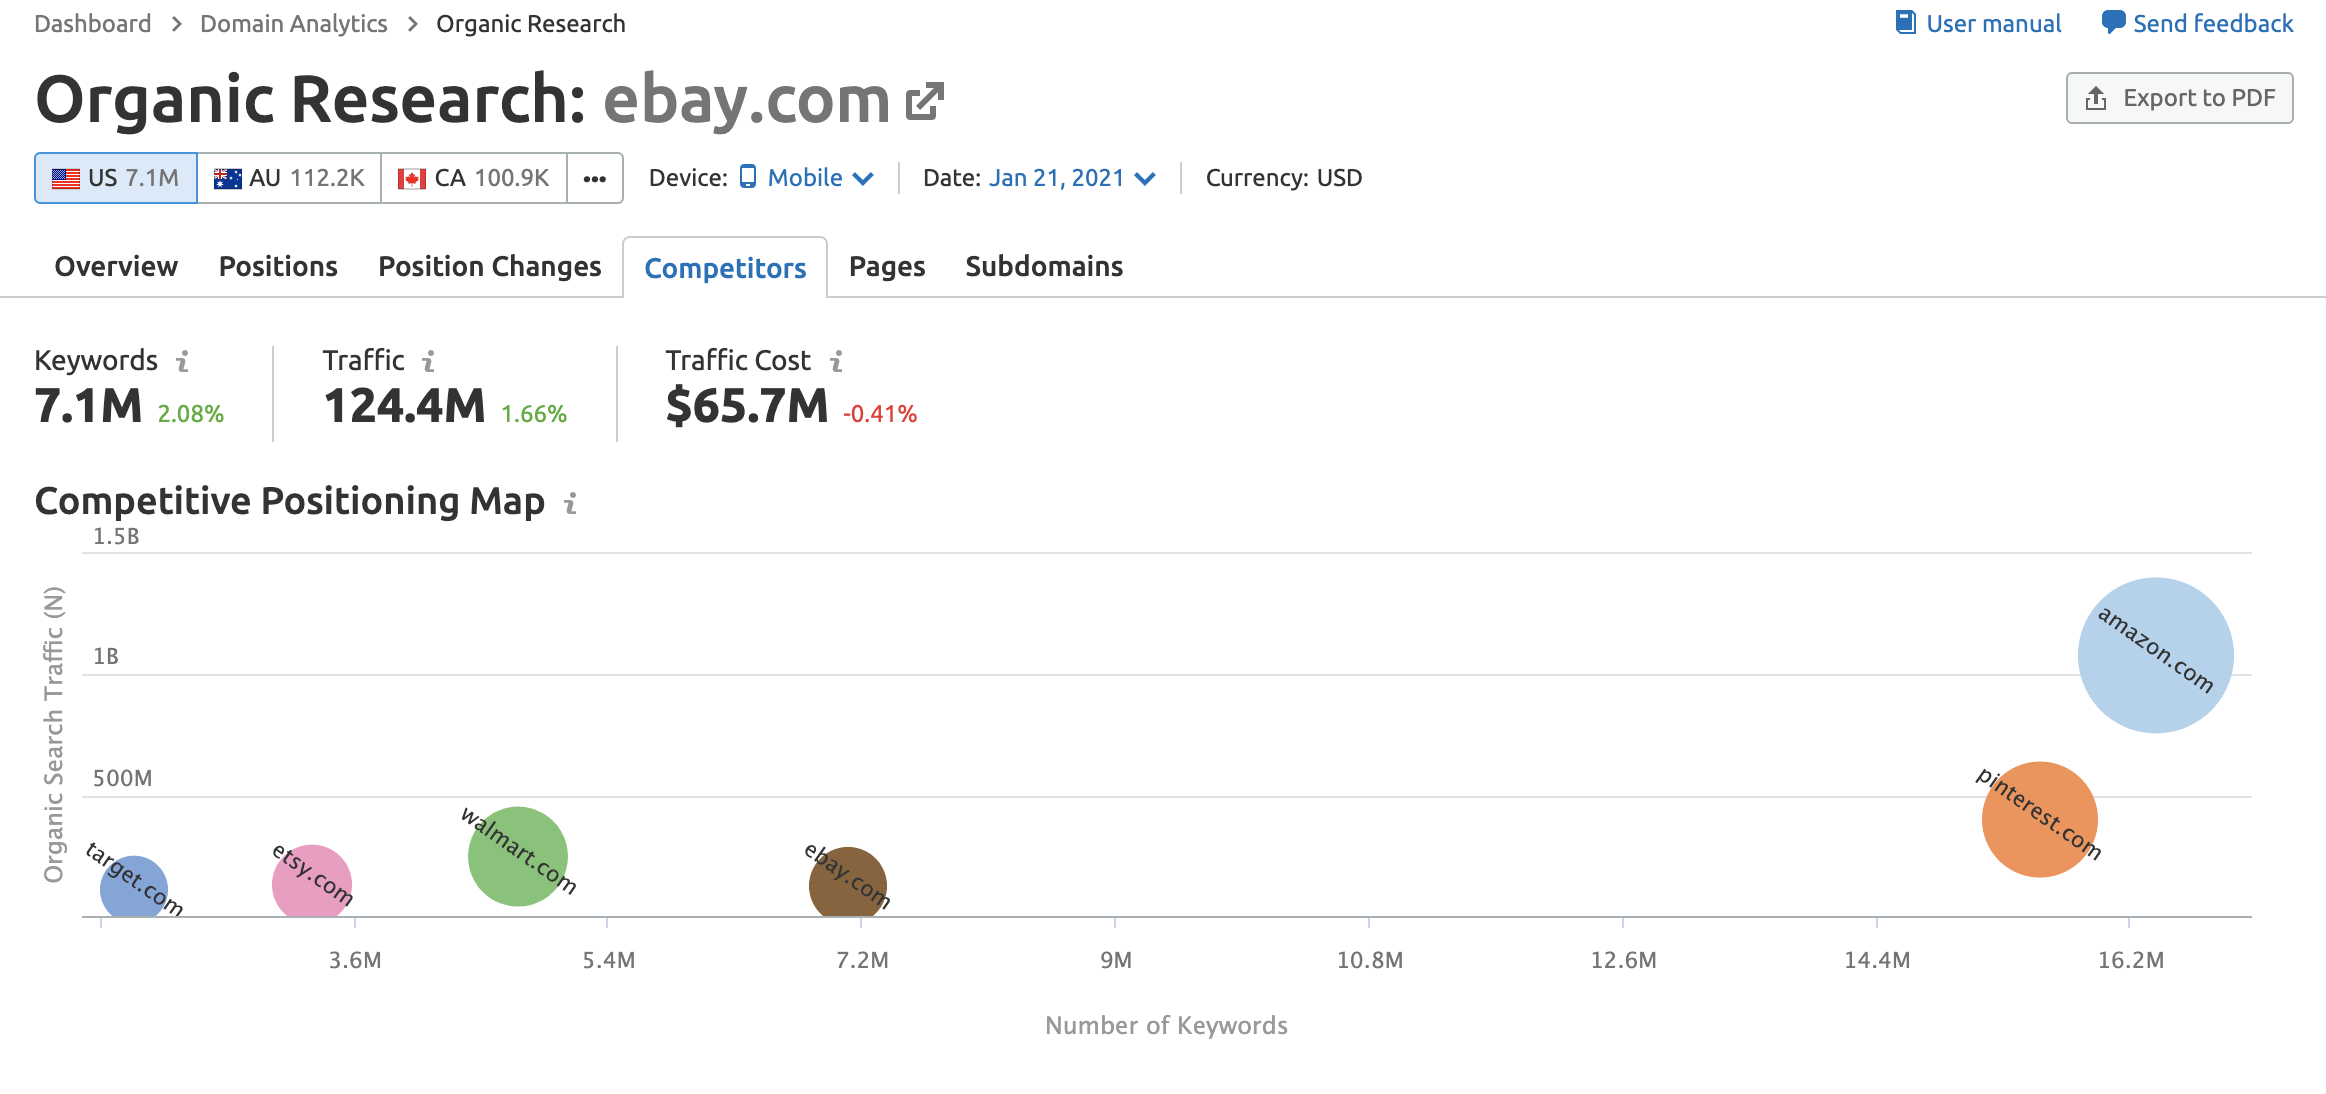Click the User manual icon
The width and height of the screenshot is (2326, 1094).
1905,22
